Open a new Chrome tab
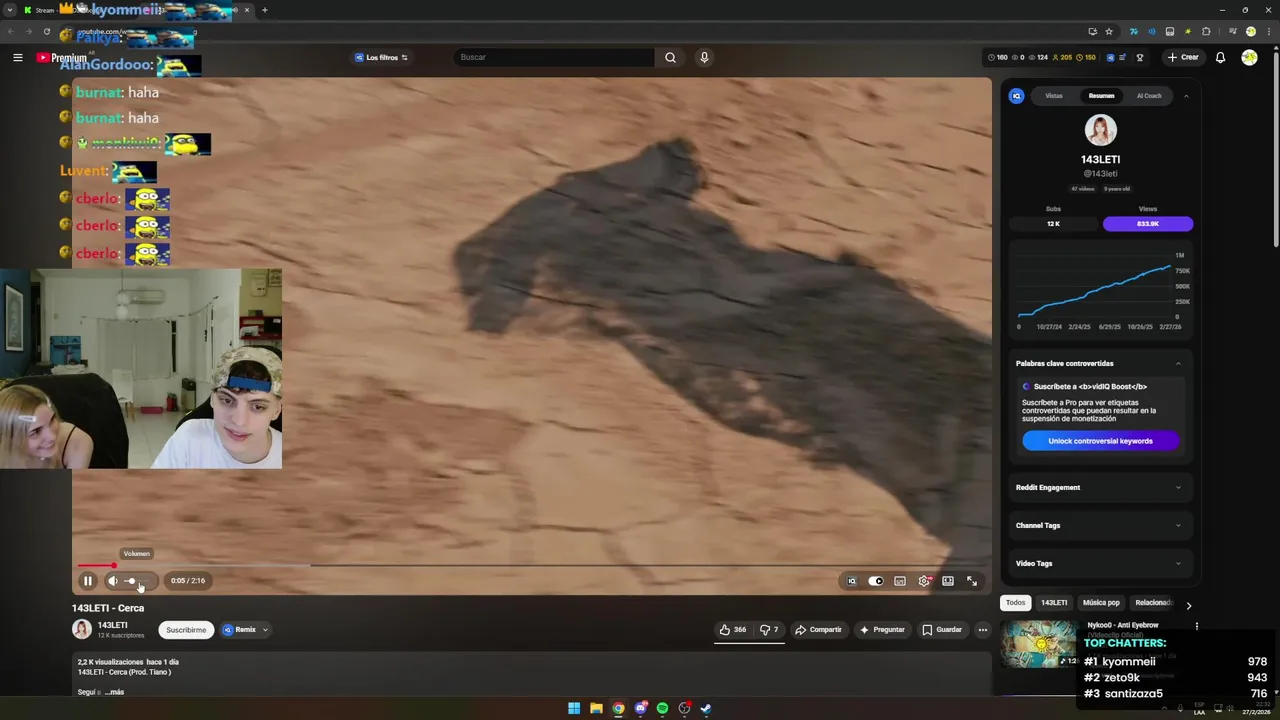 pos(264,10)
